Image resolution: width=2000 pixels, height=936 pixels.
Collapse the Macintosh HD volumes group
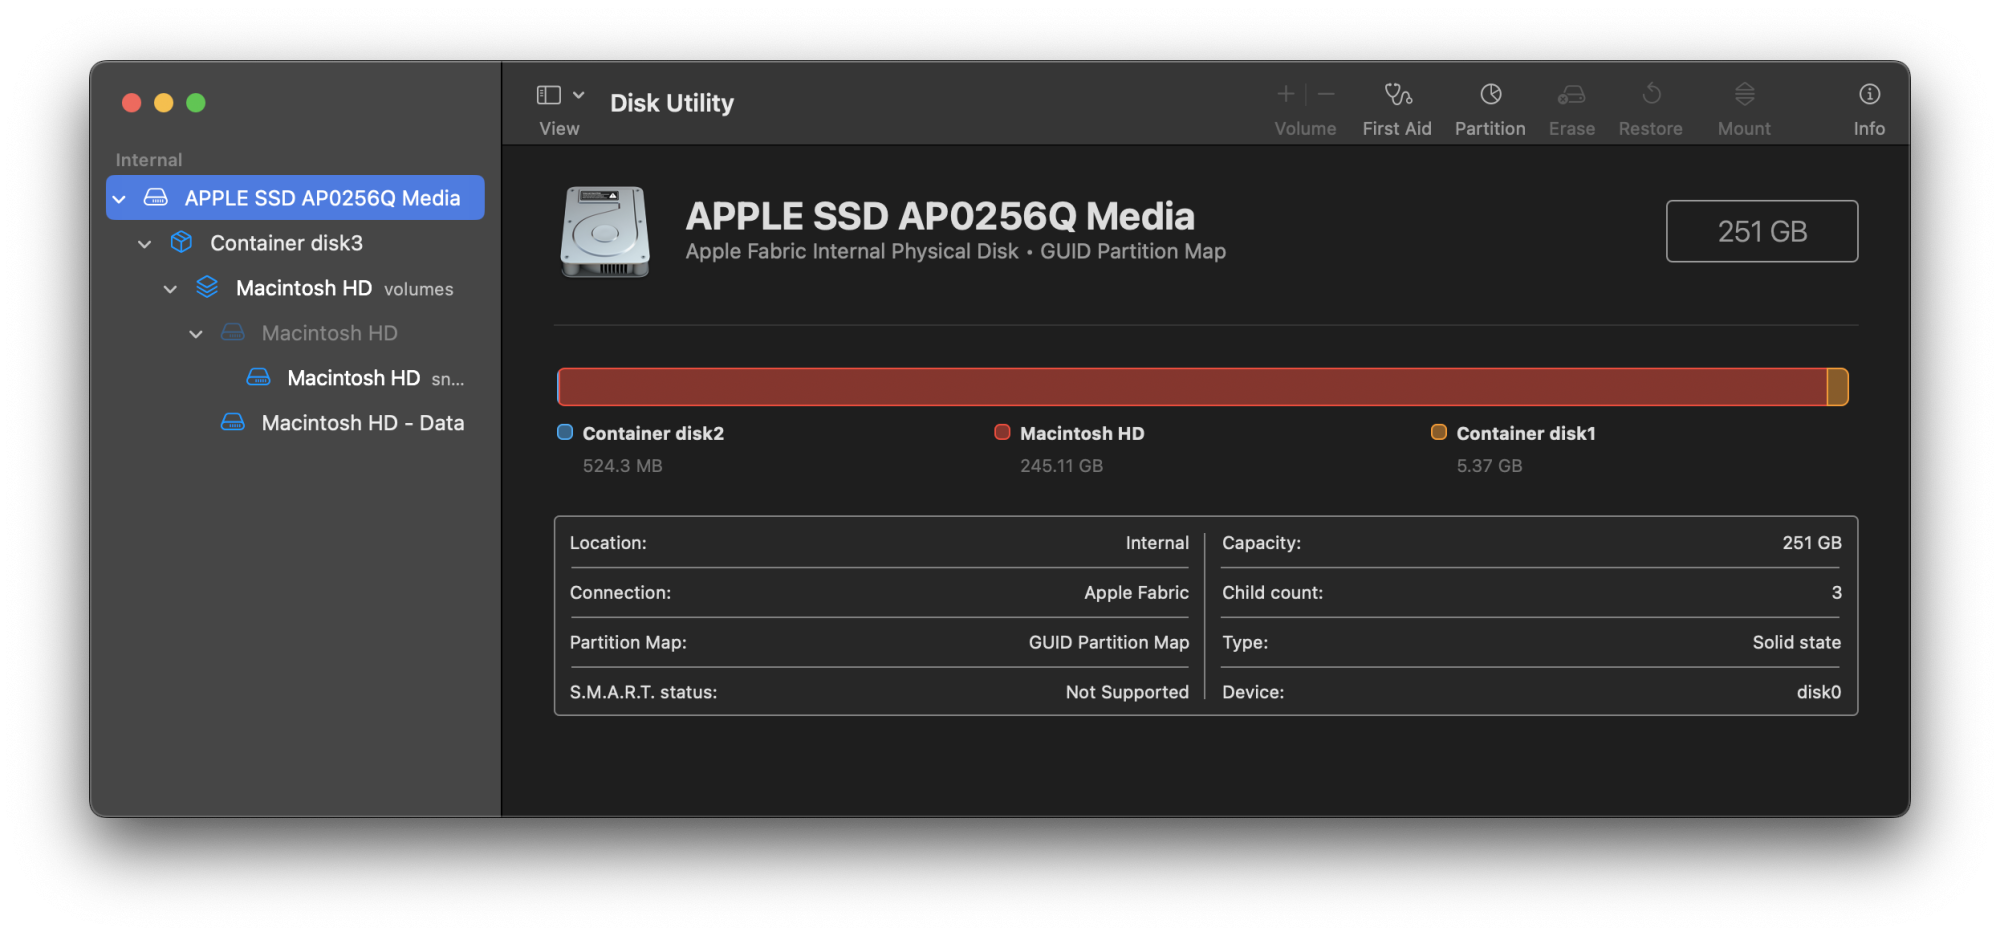point(171,289)
